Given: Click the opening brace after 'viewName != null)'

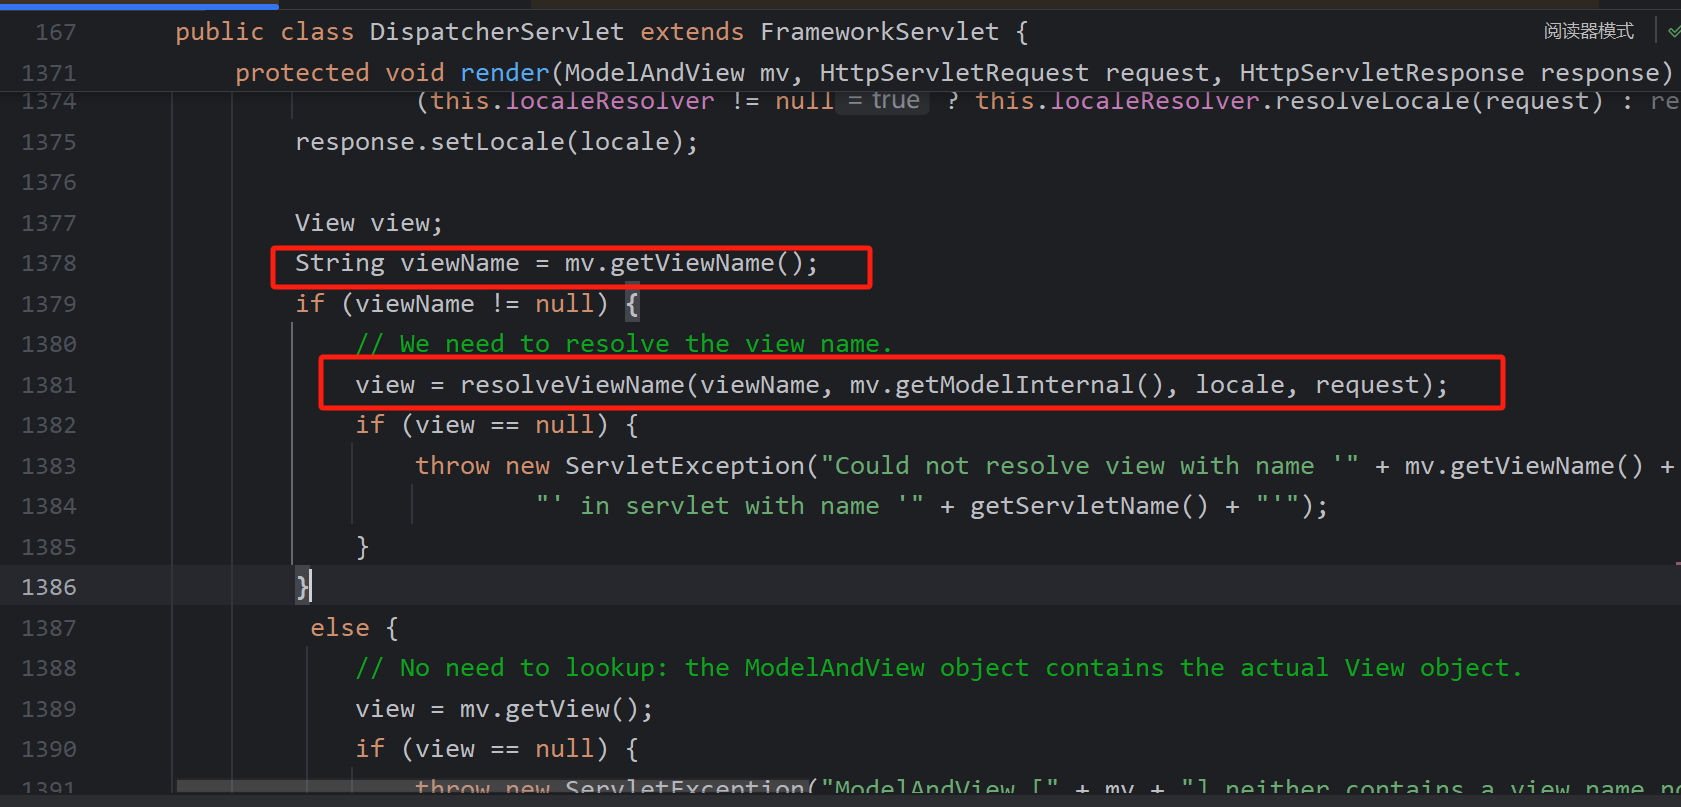Looking at the screenshot, I should pos(632,304).
